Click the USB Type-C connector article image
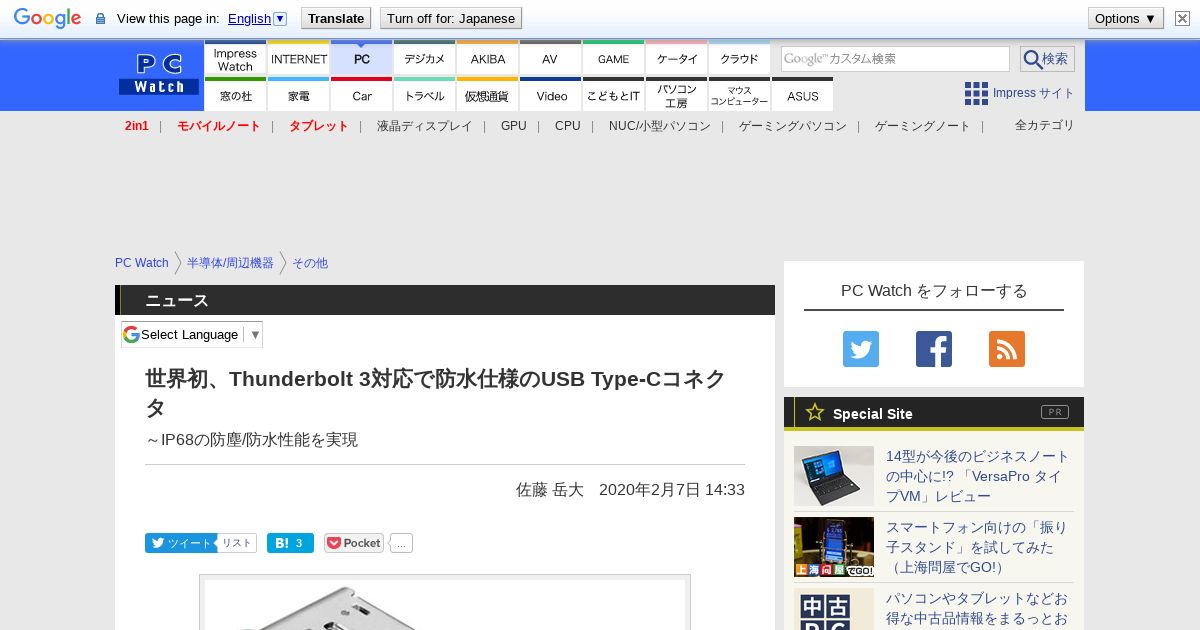 click(x=445, y=603)
